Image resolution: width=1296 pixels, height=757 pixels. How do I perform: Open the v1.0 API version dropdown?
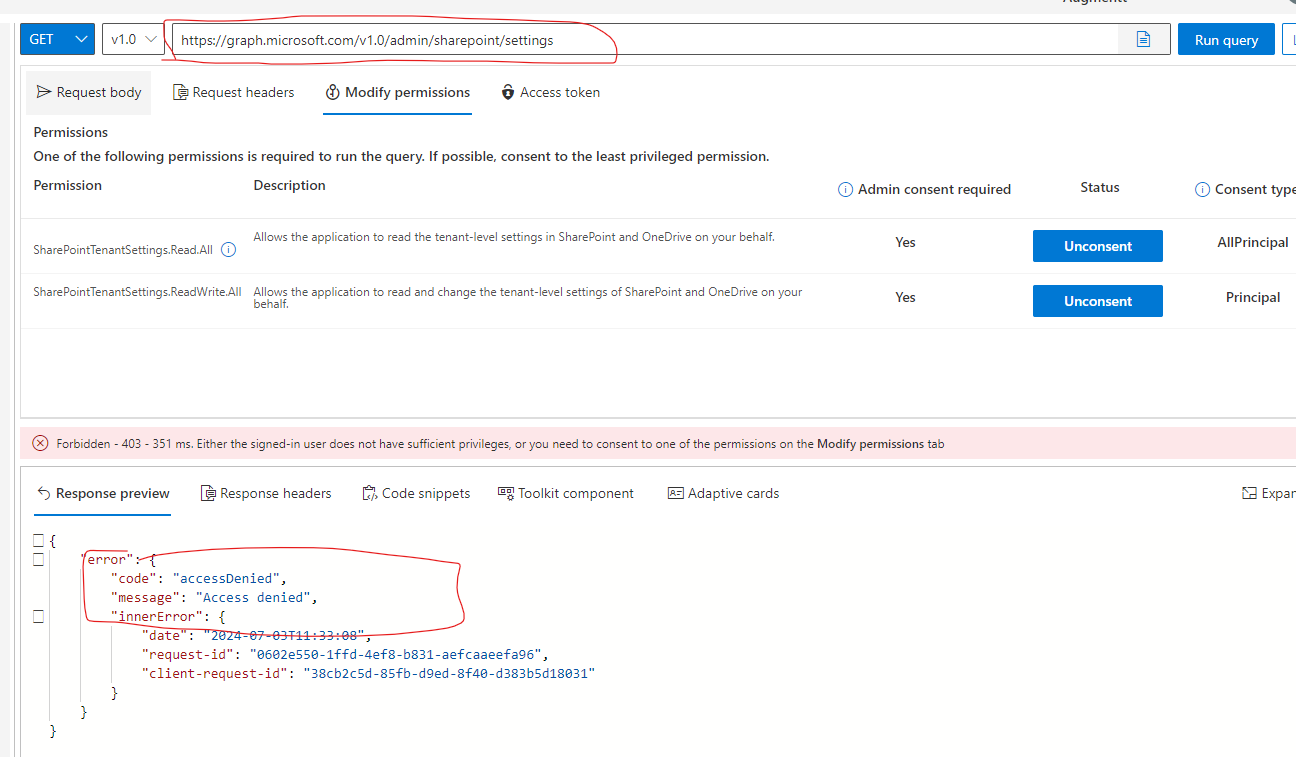(132, 38)
